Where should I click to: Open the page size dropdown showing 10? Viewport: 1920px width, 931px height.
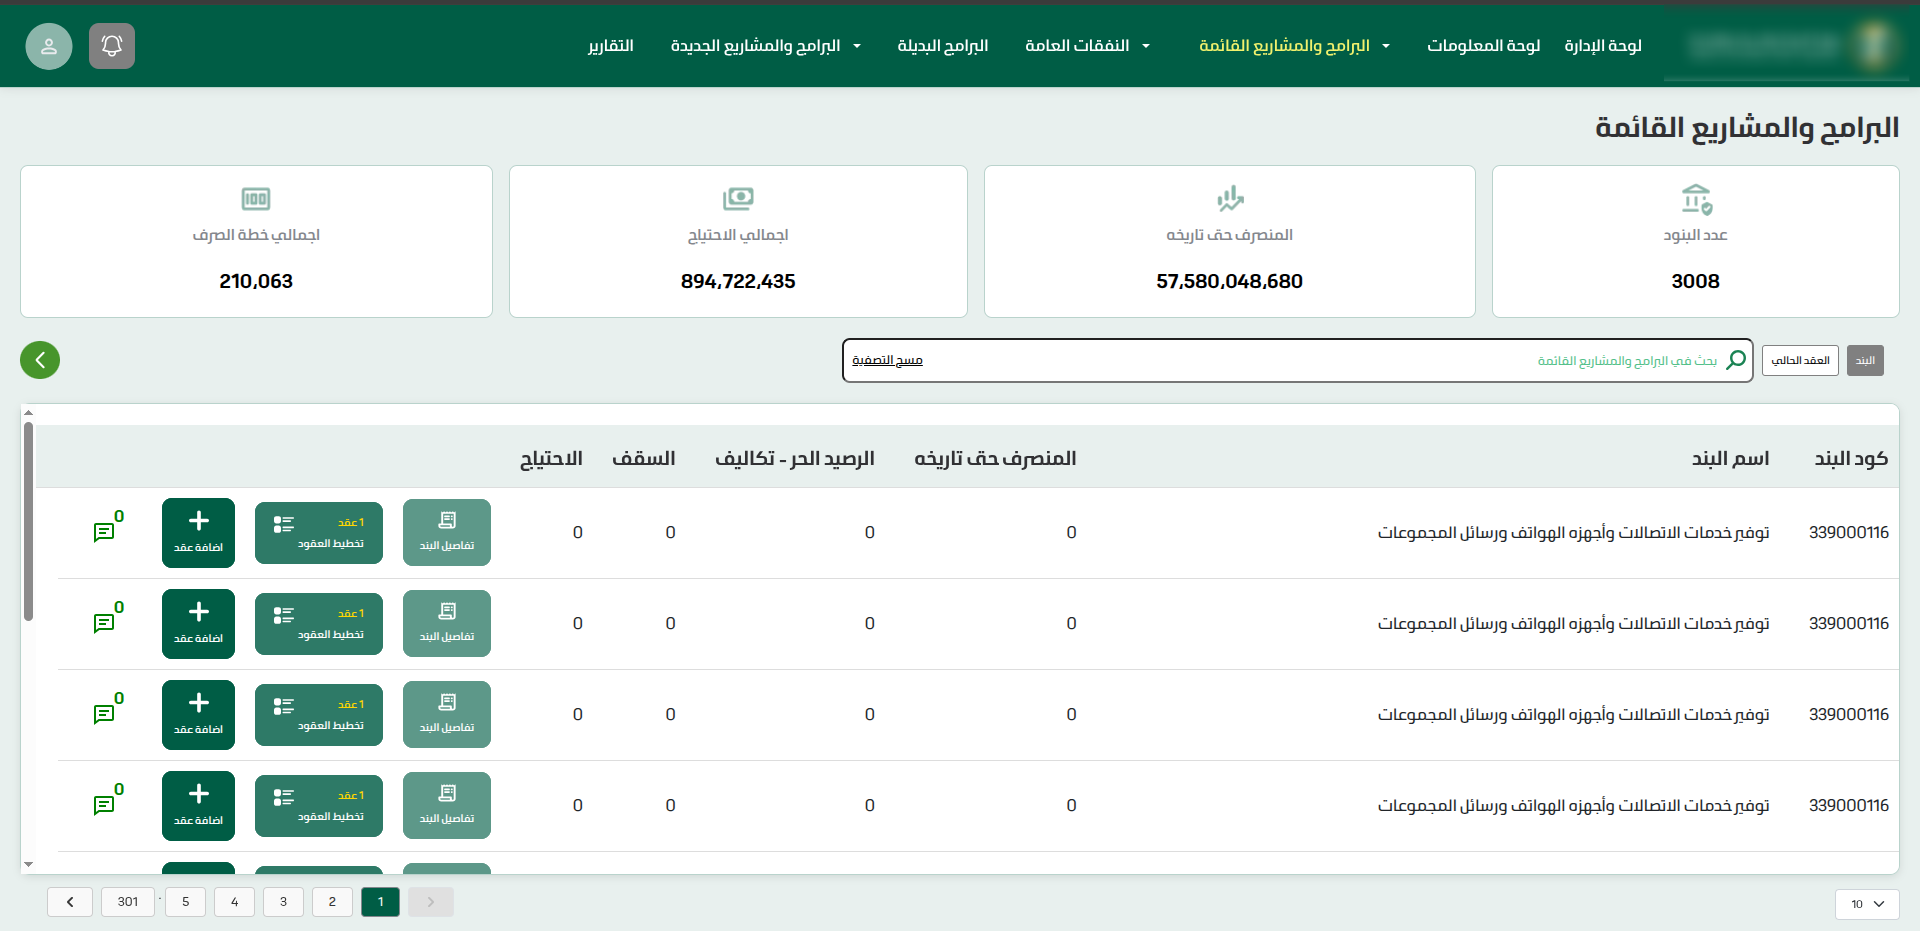pyautogui.click(x=1866, y=904)
